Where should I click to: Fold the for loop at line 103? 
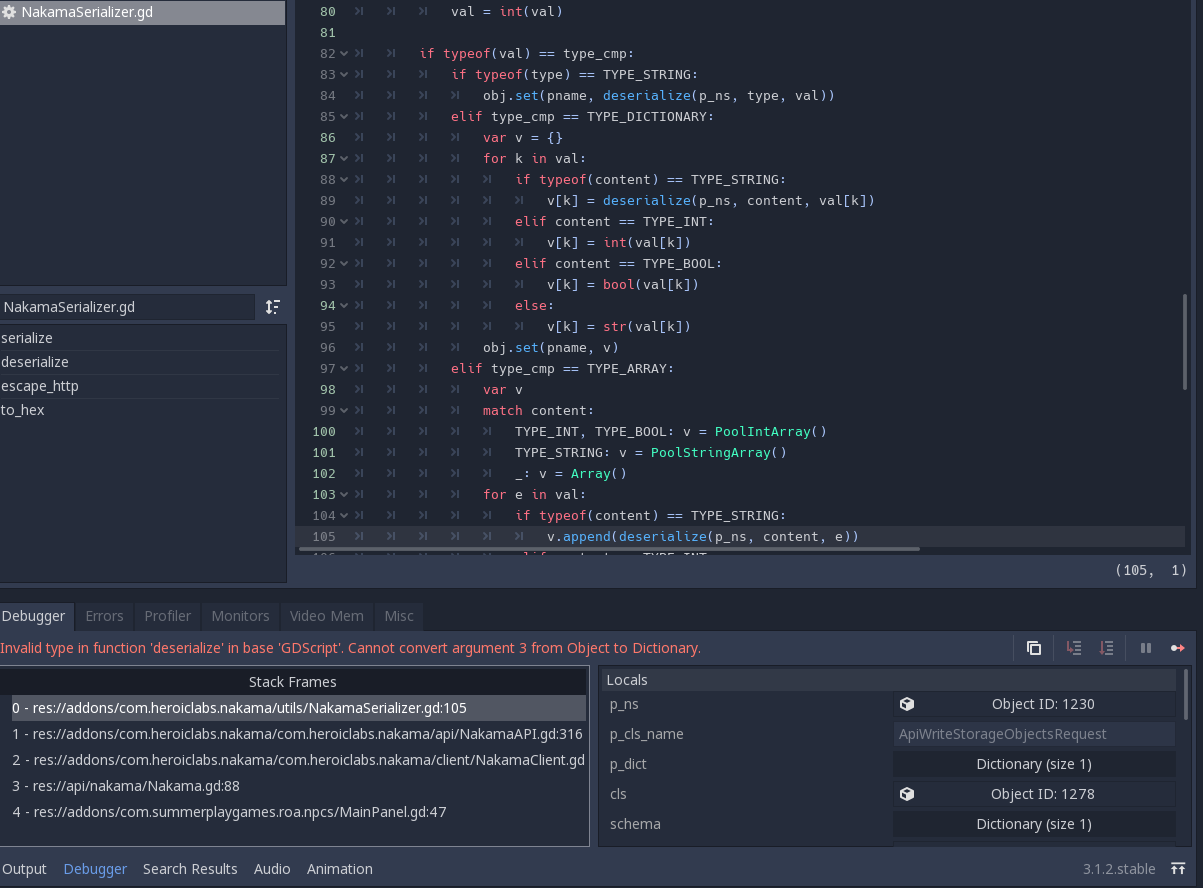point(344,495)
